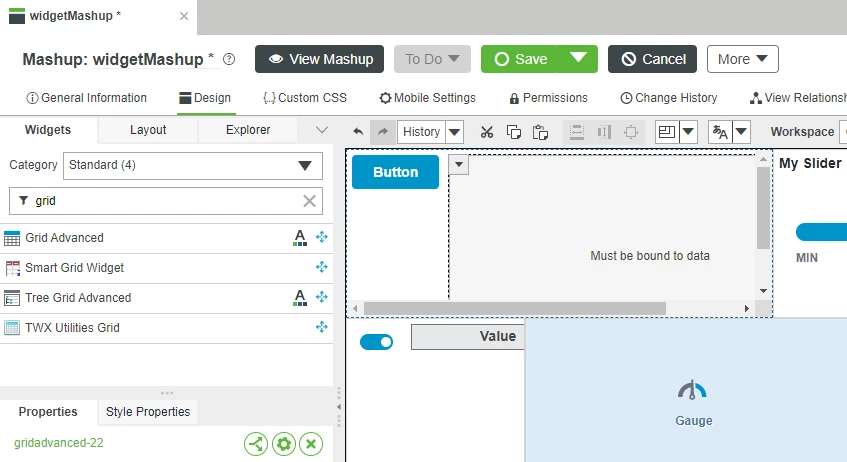Viewport: 847px width, 462px height.
Task: Click the Value field widget
Action: coord(468,337)
